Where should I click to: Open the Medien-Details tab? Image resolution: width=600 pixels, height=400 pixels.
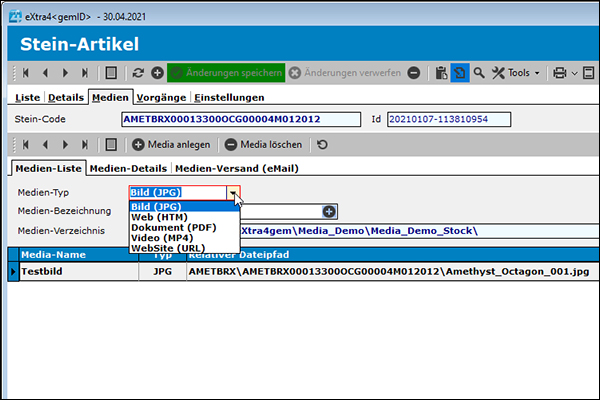click(x=129, y=168)
